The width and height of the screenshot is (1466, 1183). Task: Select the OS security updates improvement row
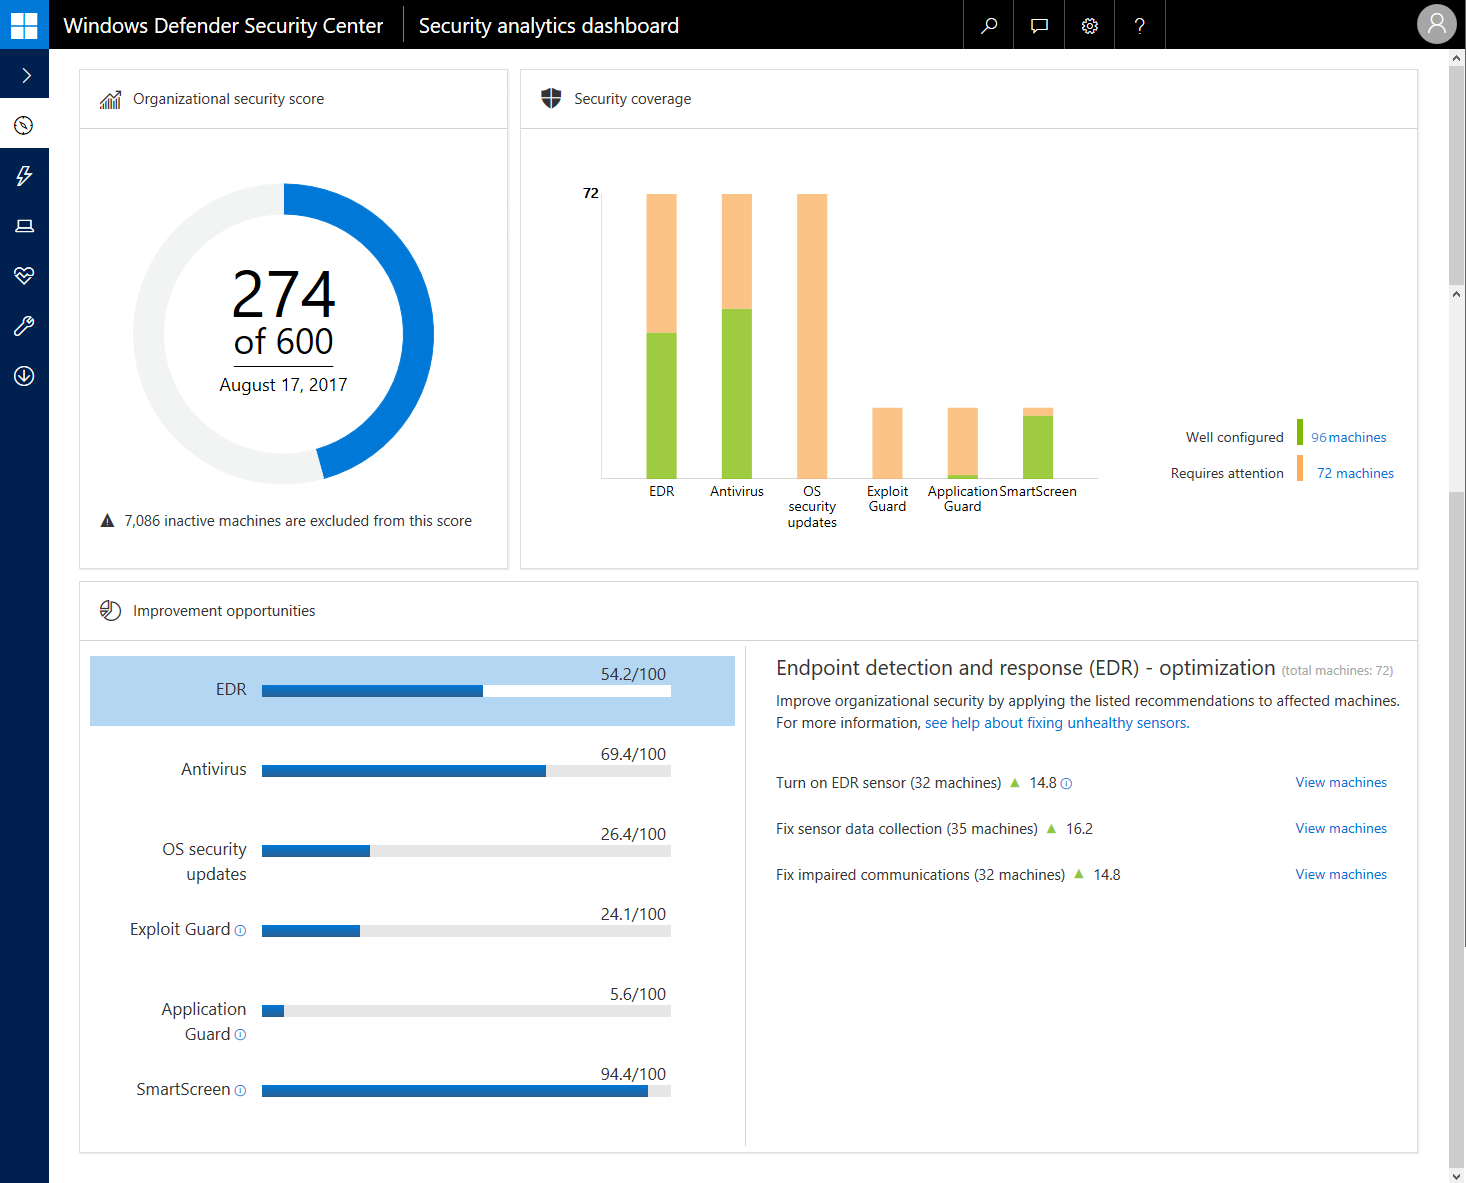tap(412, 851)
